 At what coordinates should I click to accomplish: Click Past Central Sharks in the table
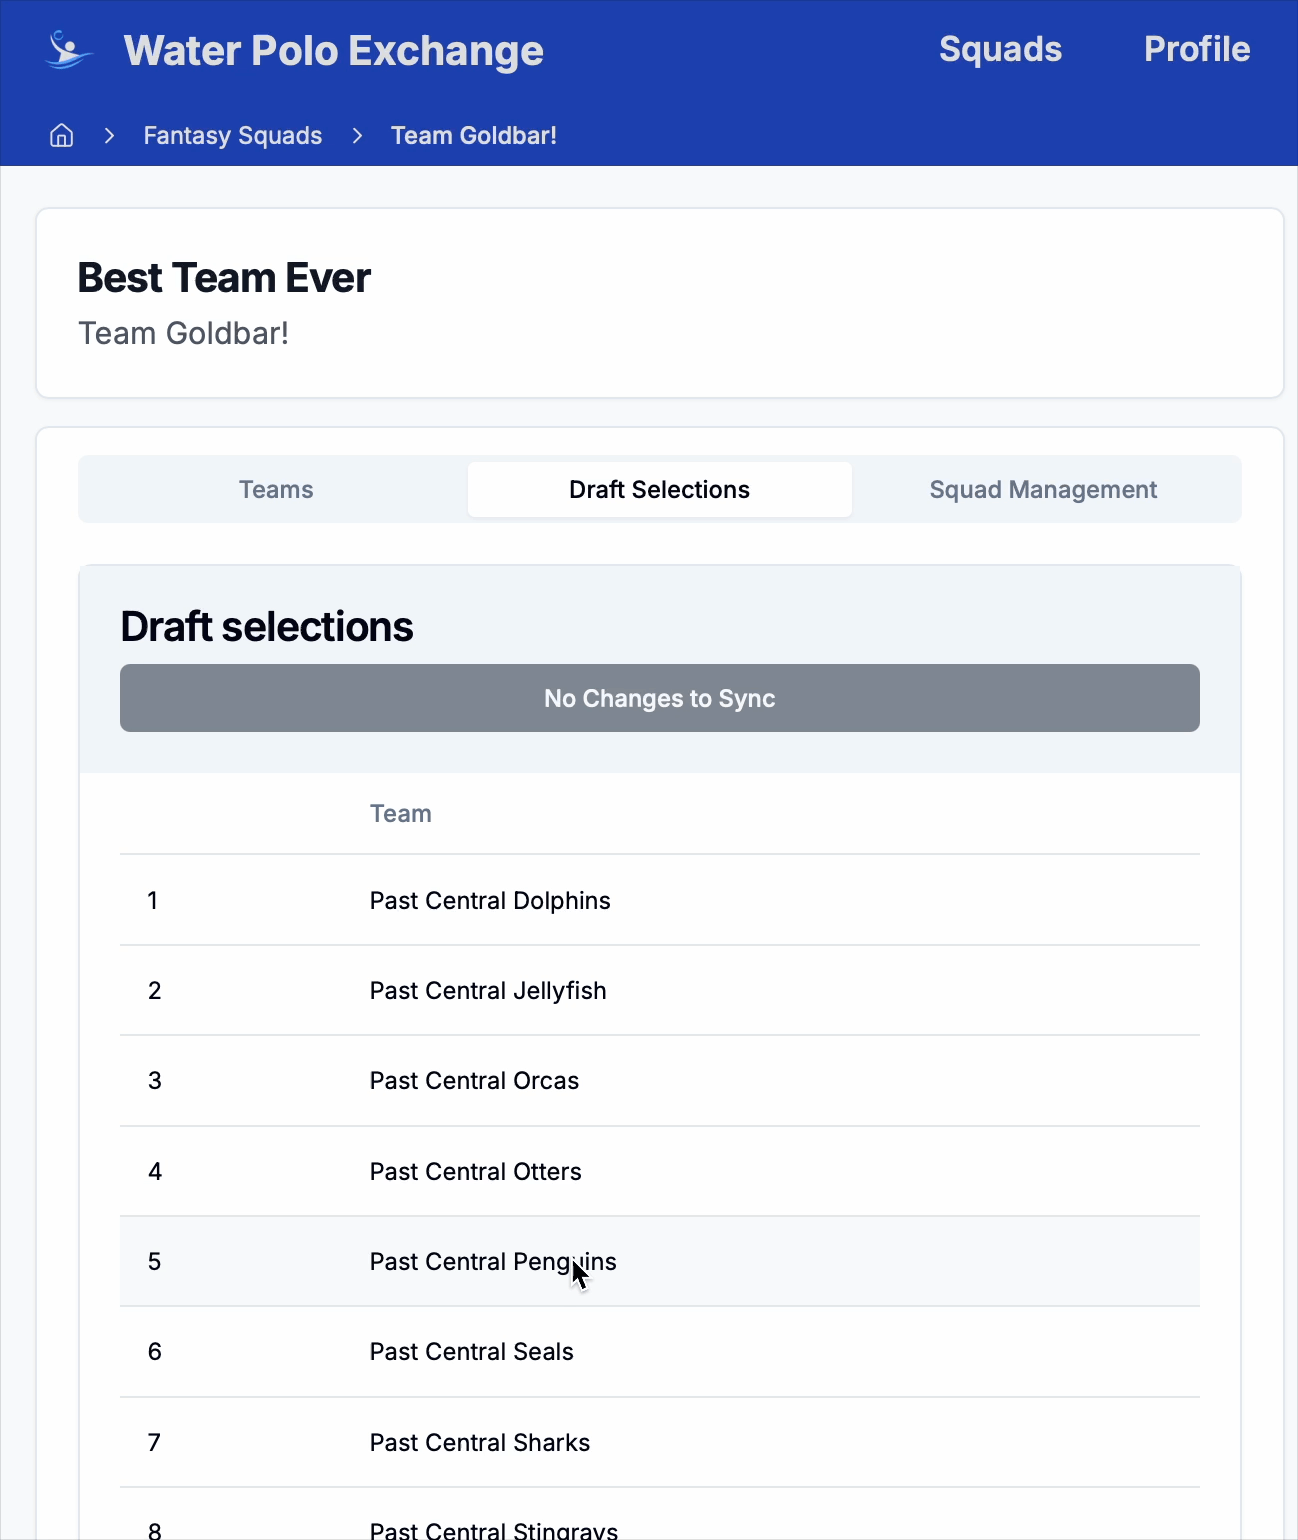[x=479, y=1442]
